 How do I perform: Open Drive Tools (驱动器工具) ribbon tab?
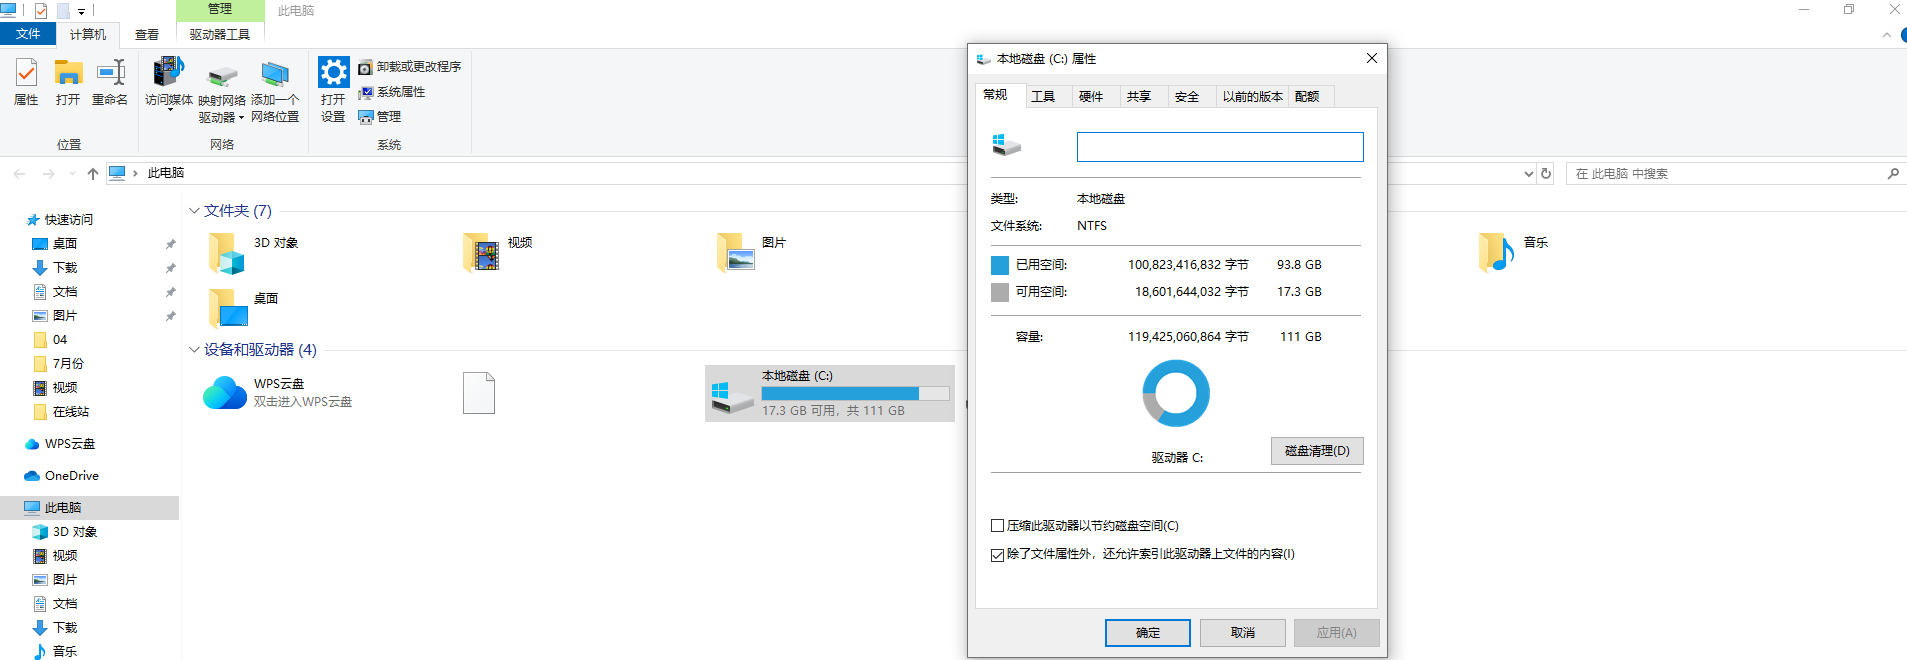tap(220, 34)
